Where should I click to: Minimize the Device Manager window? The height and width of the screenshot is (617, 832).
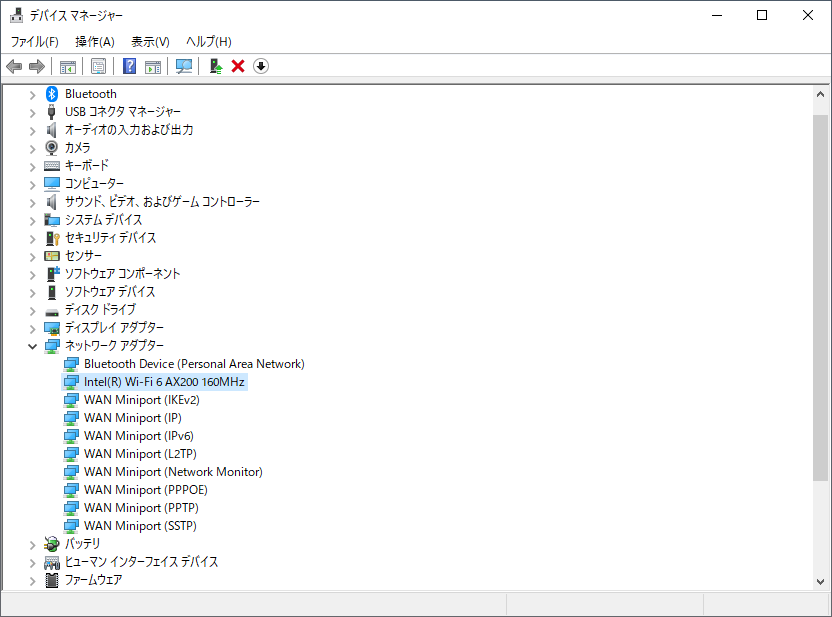click(717, 15)
